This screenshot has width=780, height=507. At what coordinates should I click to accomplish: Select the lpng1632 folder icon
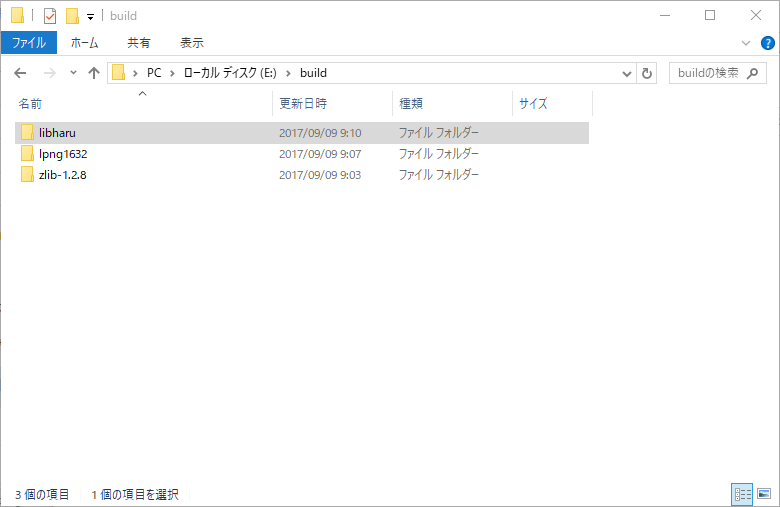pyautogui.click(x=27, y=154)
